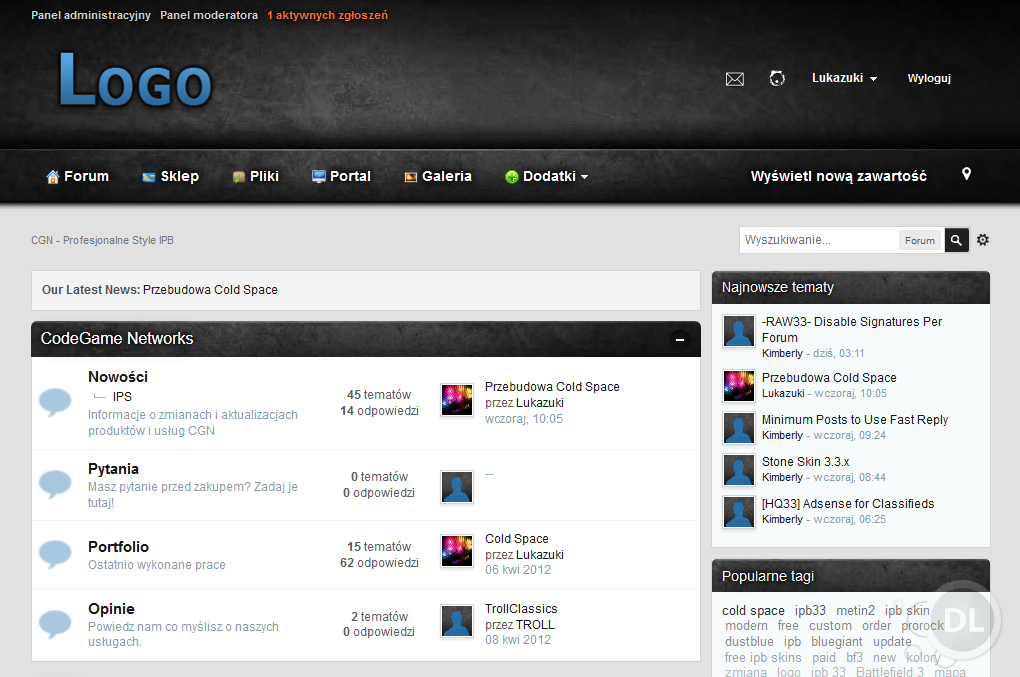1020x677 pixels.
Task: Open avatar thumbnail of Cold Space last post
Action: [x=457, y=551]
